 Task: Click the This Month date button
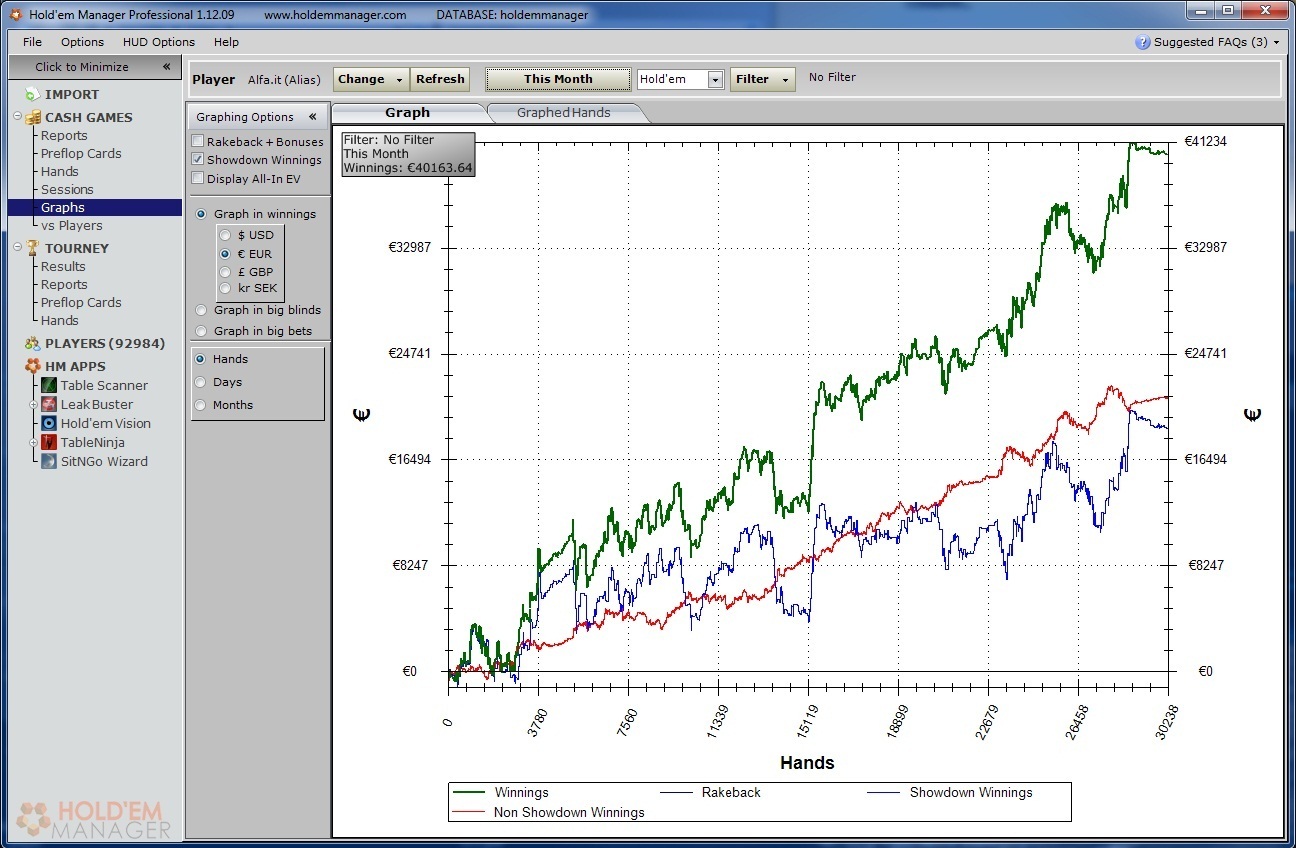click(558, 79)
